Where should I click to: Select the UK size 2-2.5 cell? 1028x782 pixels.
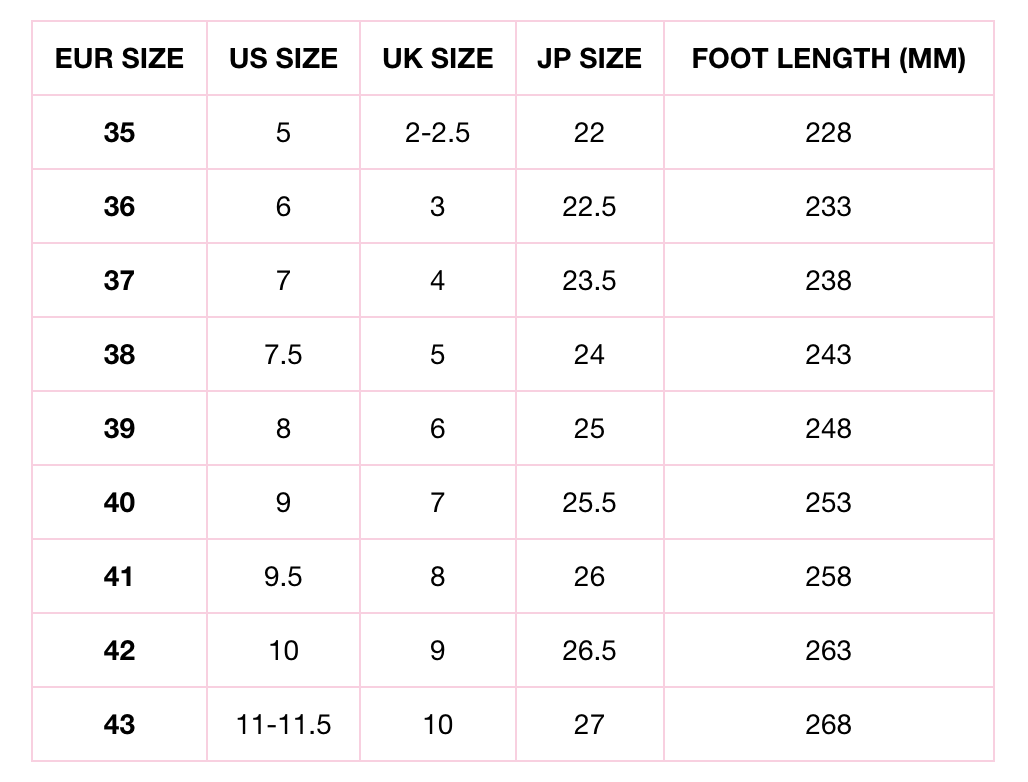(x=437, y=132)
